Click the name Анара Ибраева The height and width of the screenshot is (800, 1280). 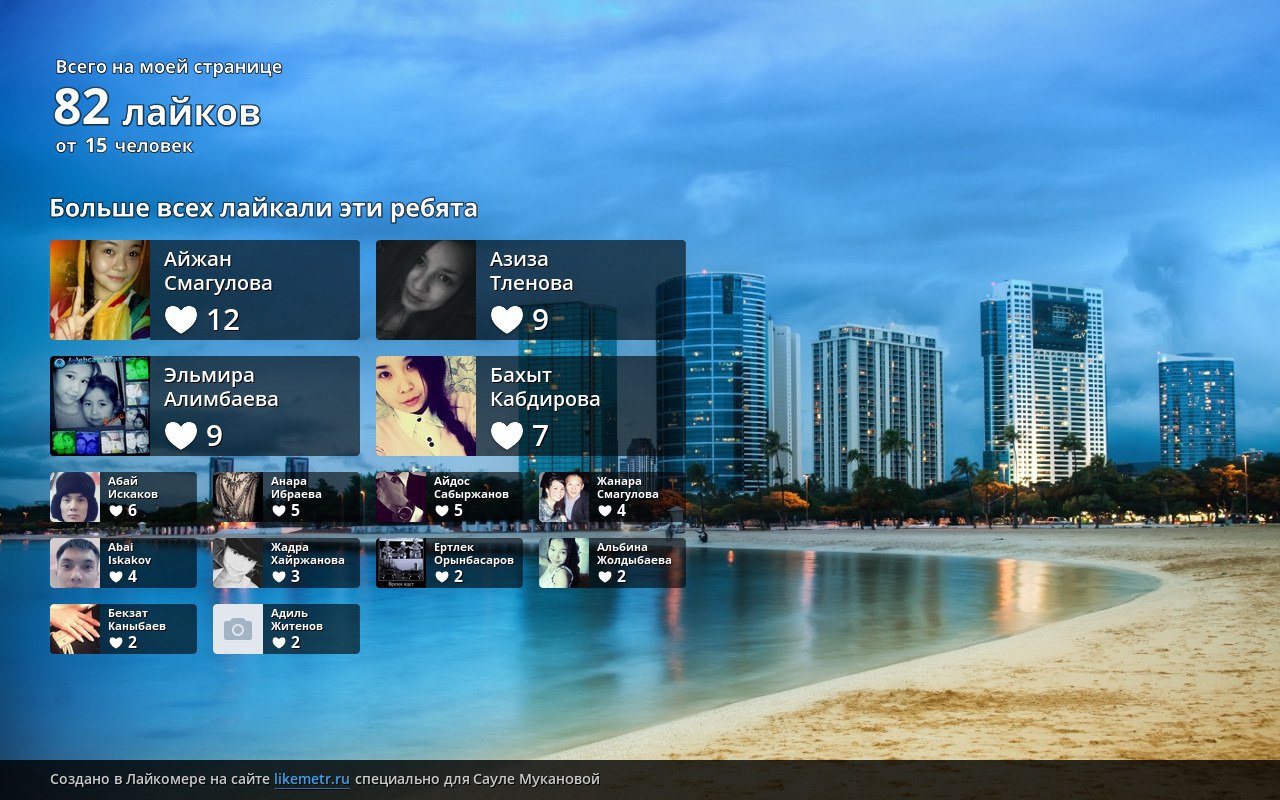click(296, 487)
